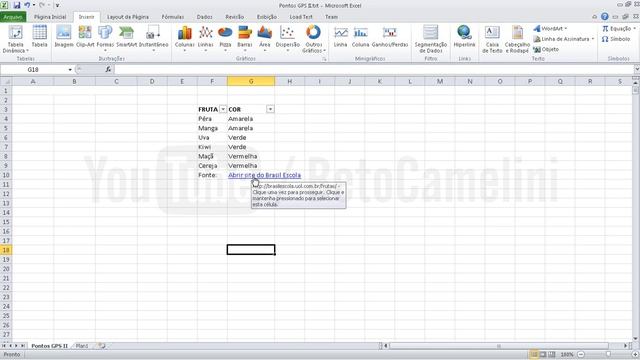Undo last action in quick access toolbar

tap(27, 5)
